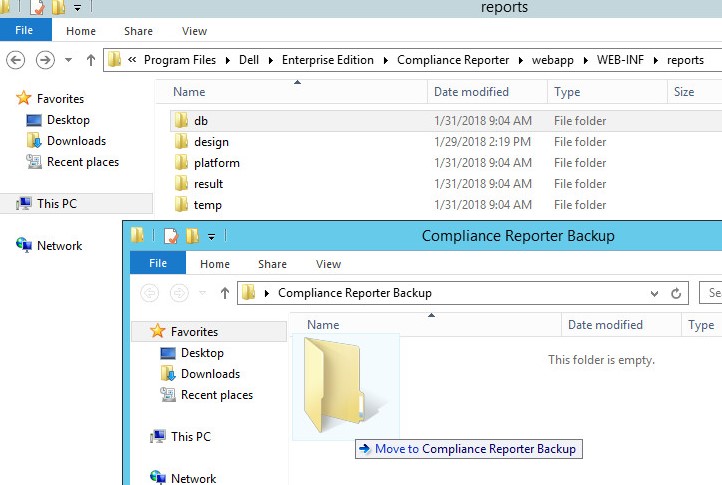Open File menu in Compliance Reporter Backup window
Image resolution: width=722 pixels, height=485 pixels.
pyautogui.click(x=158, y=263)
